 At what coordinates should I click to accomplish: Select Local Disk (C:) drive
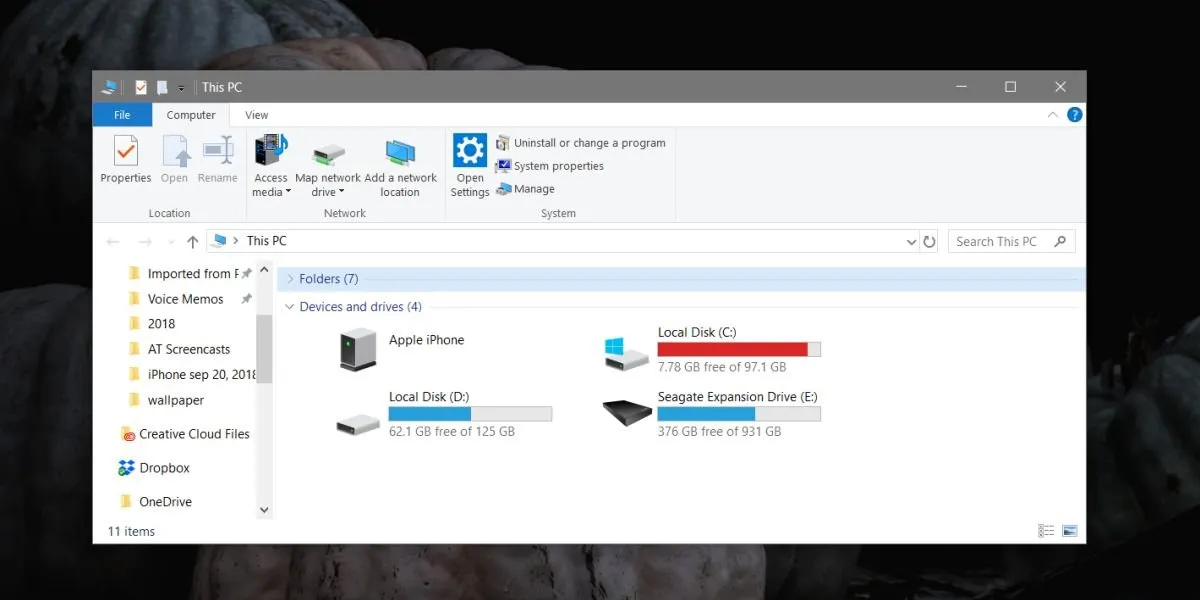tap(714, 349)
